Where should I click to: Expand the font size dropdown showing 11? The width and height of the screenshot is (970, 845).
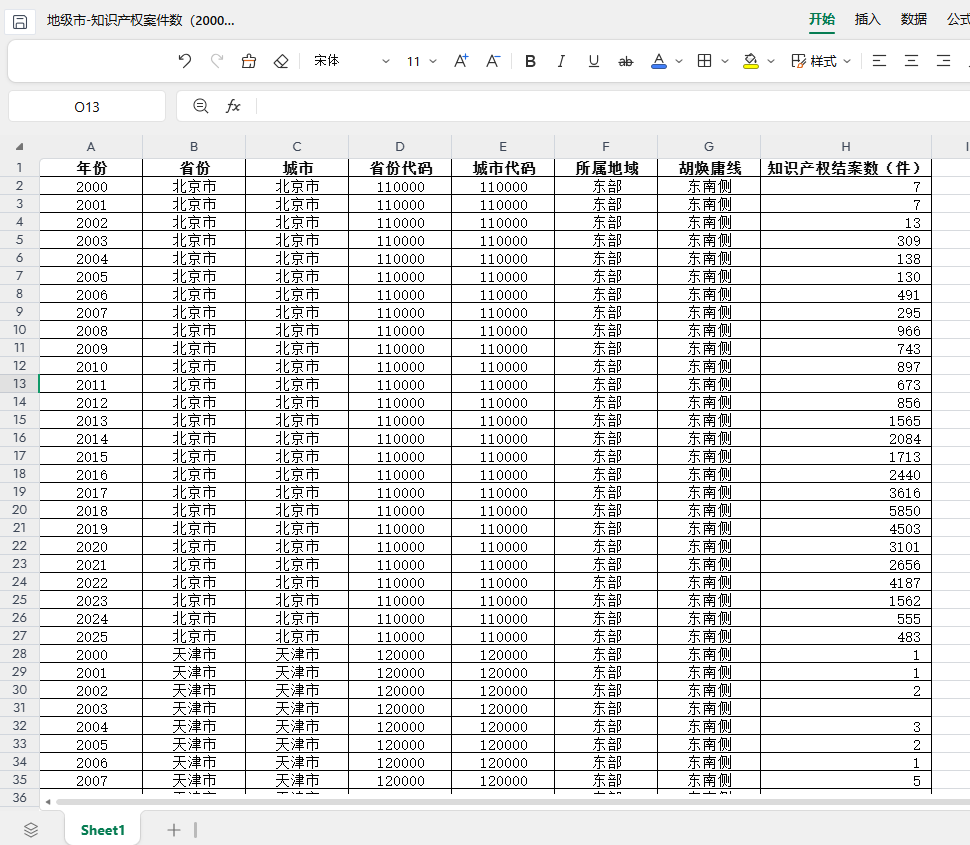click(x=421, y=61)
